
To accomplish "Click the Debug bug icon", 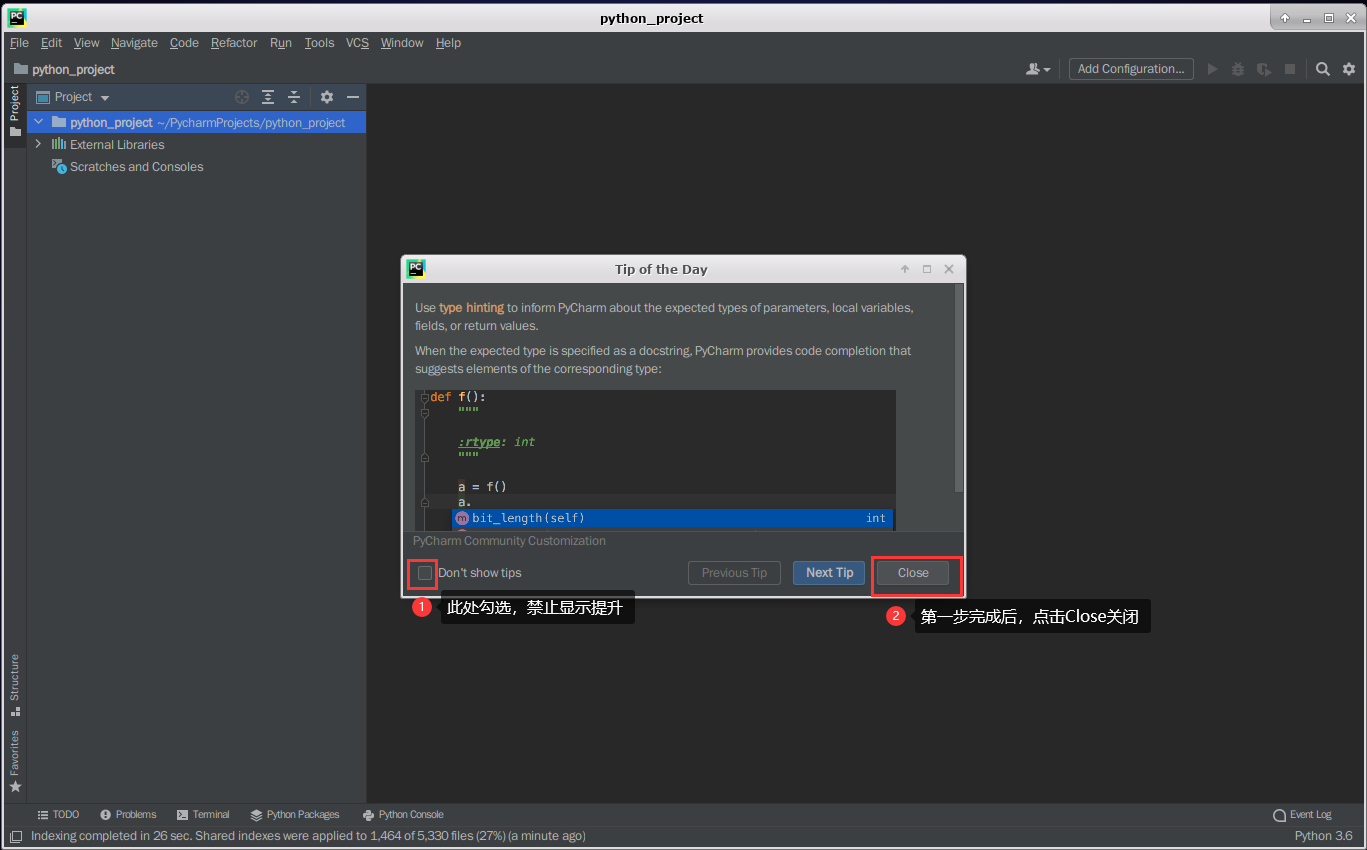I will 1238,69.
